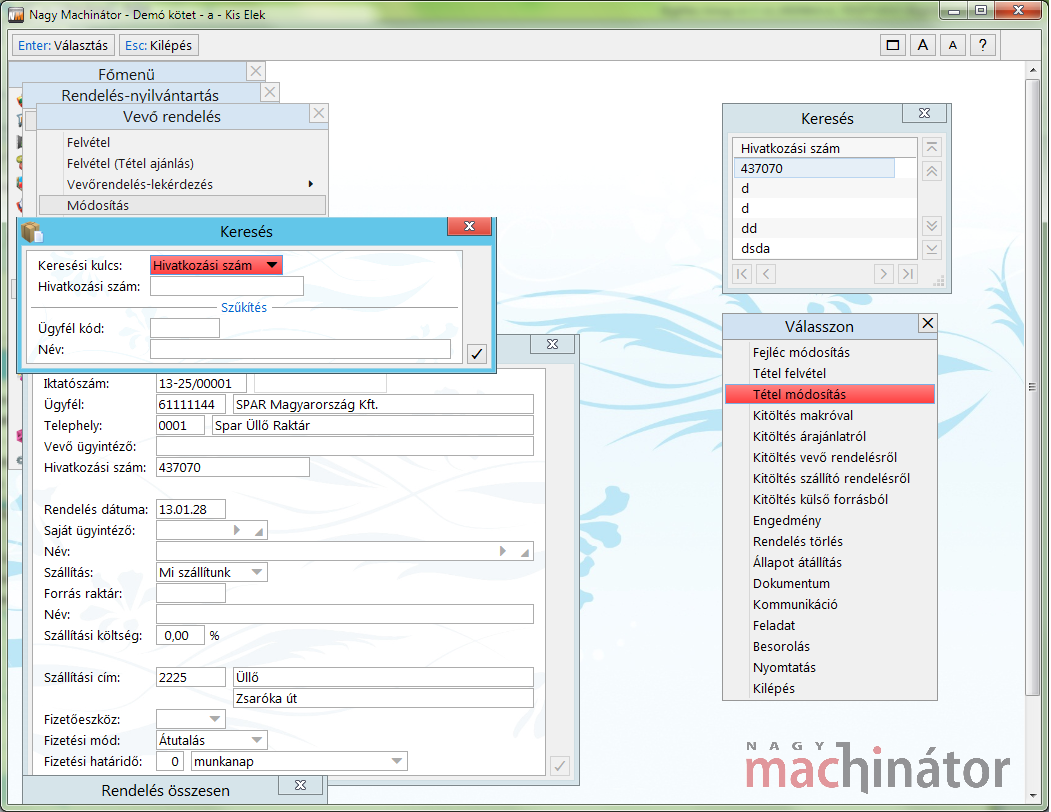Choose Kitöltés külső forrásból option
Viewport: 1051px width, 812px height.
[830, 499]
